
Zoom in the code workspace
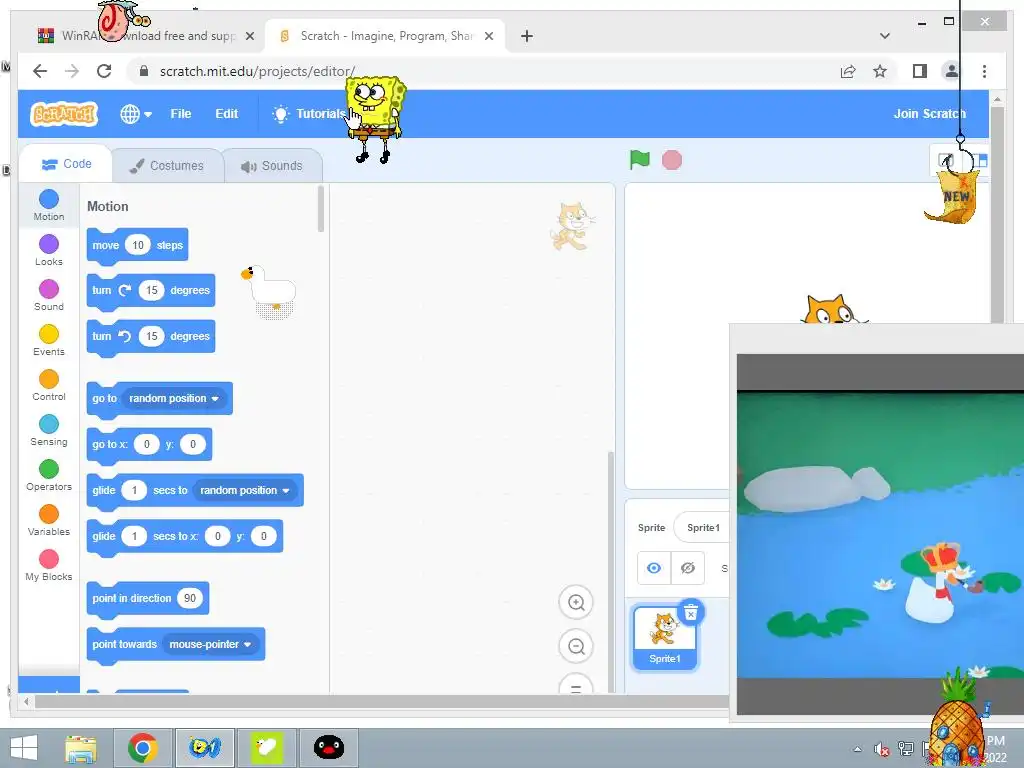(x=576, y=602)
